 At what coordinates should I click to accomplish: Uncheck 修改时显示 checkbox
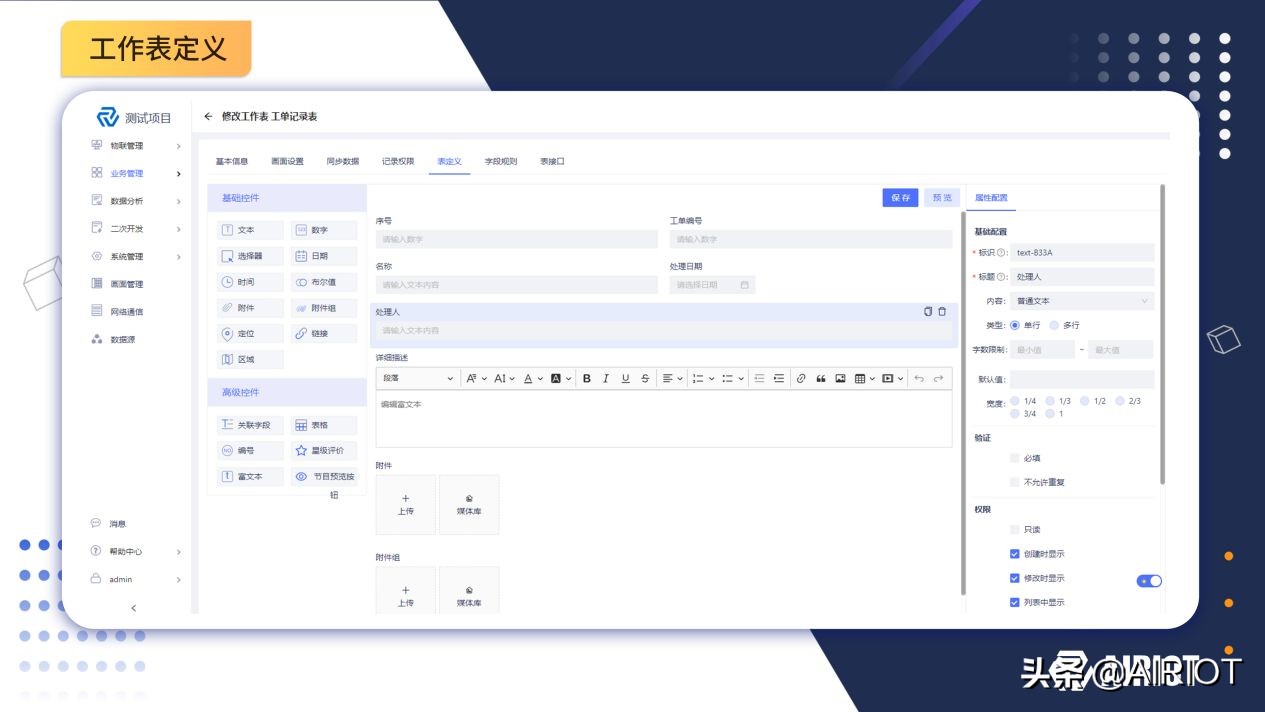tap(1015, 578)
